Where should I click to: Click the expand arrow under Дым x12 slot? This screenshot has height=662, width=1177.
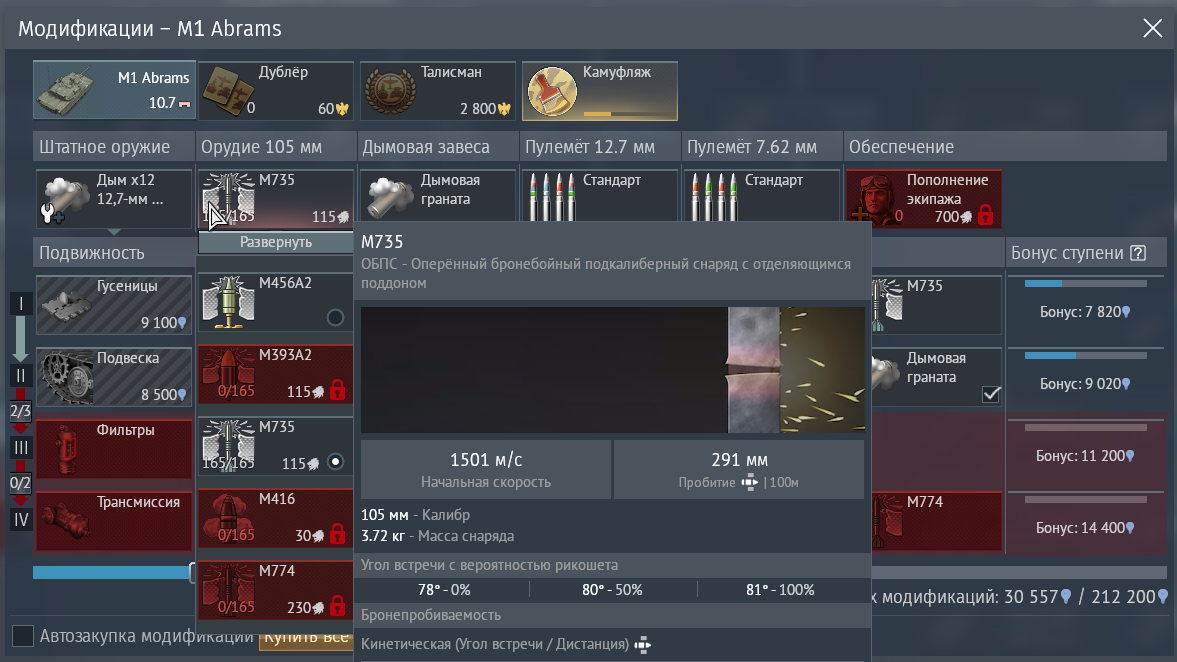pyautogui.click(x=113, y=232)
